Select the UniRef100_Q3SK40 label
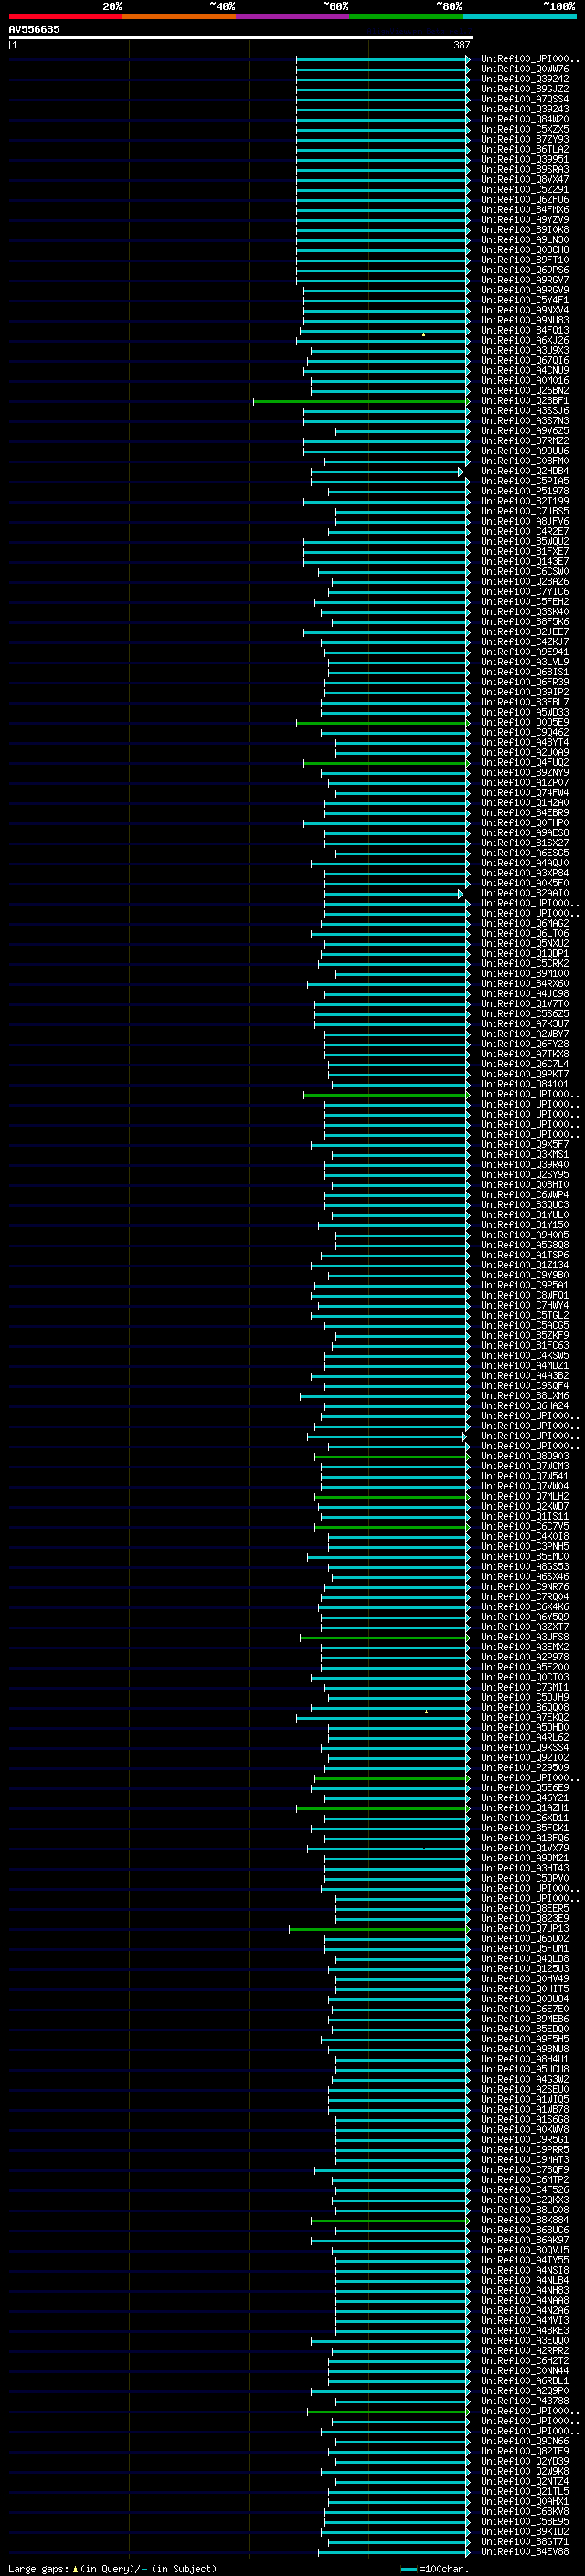 (x=525, y=611)
